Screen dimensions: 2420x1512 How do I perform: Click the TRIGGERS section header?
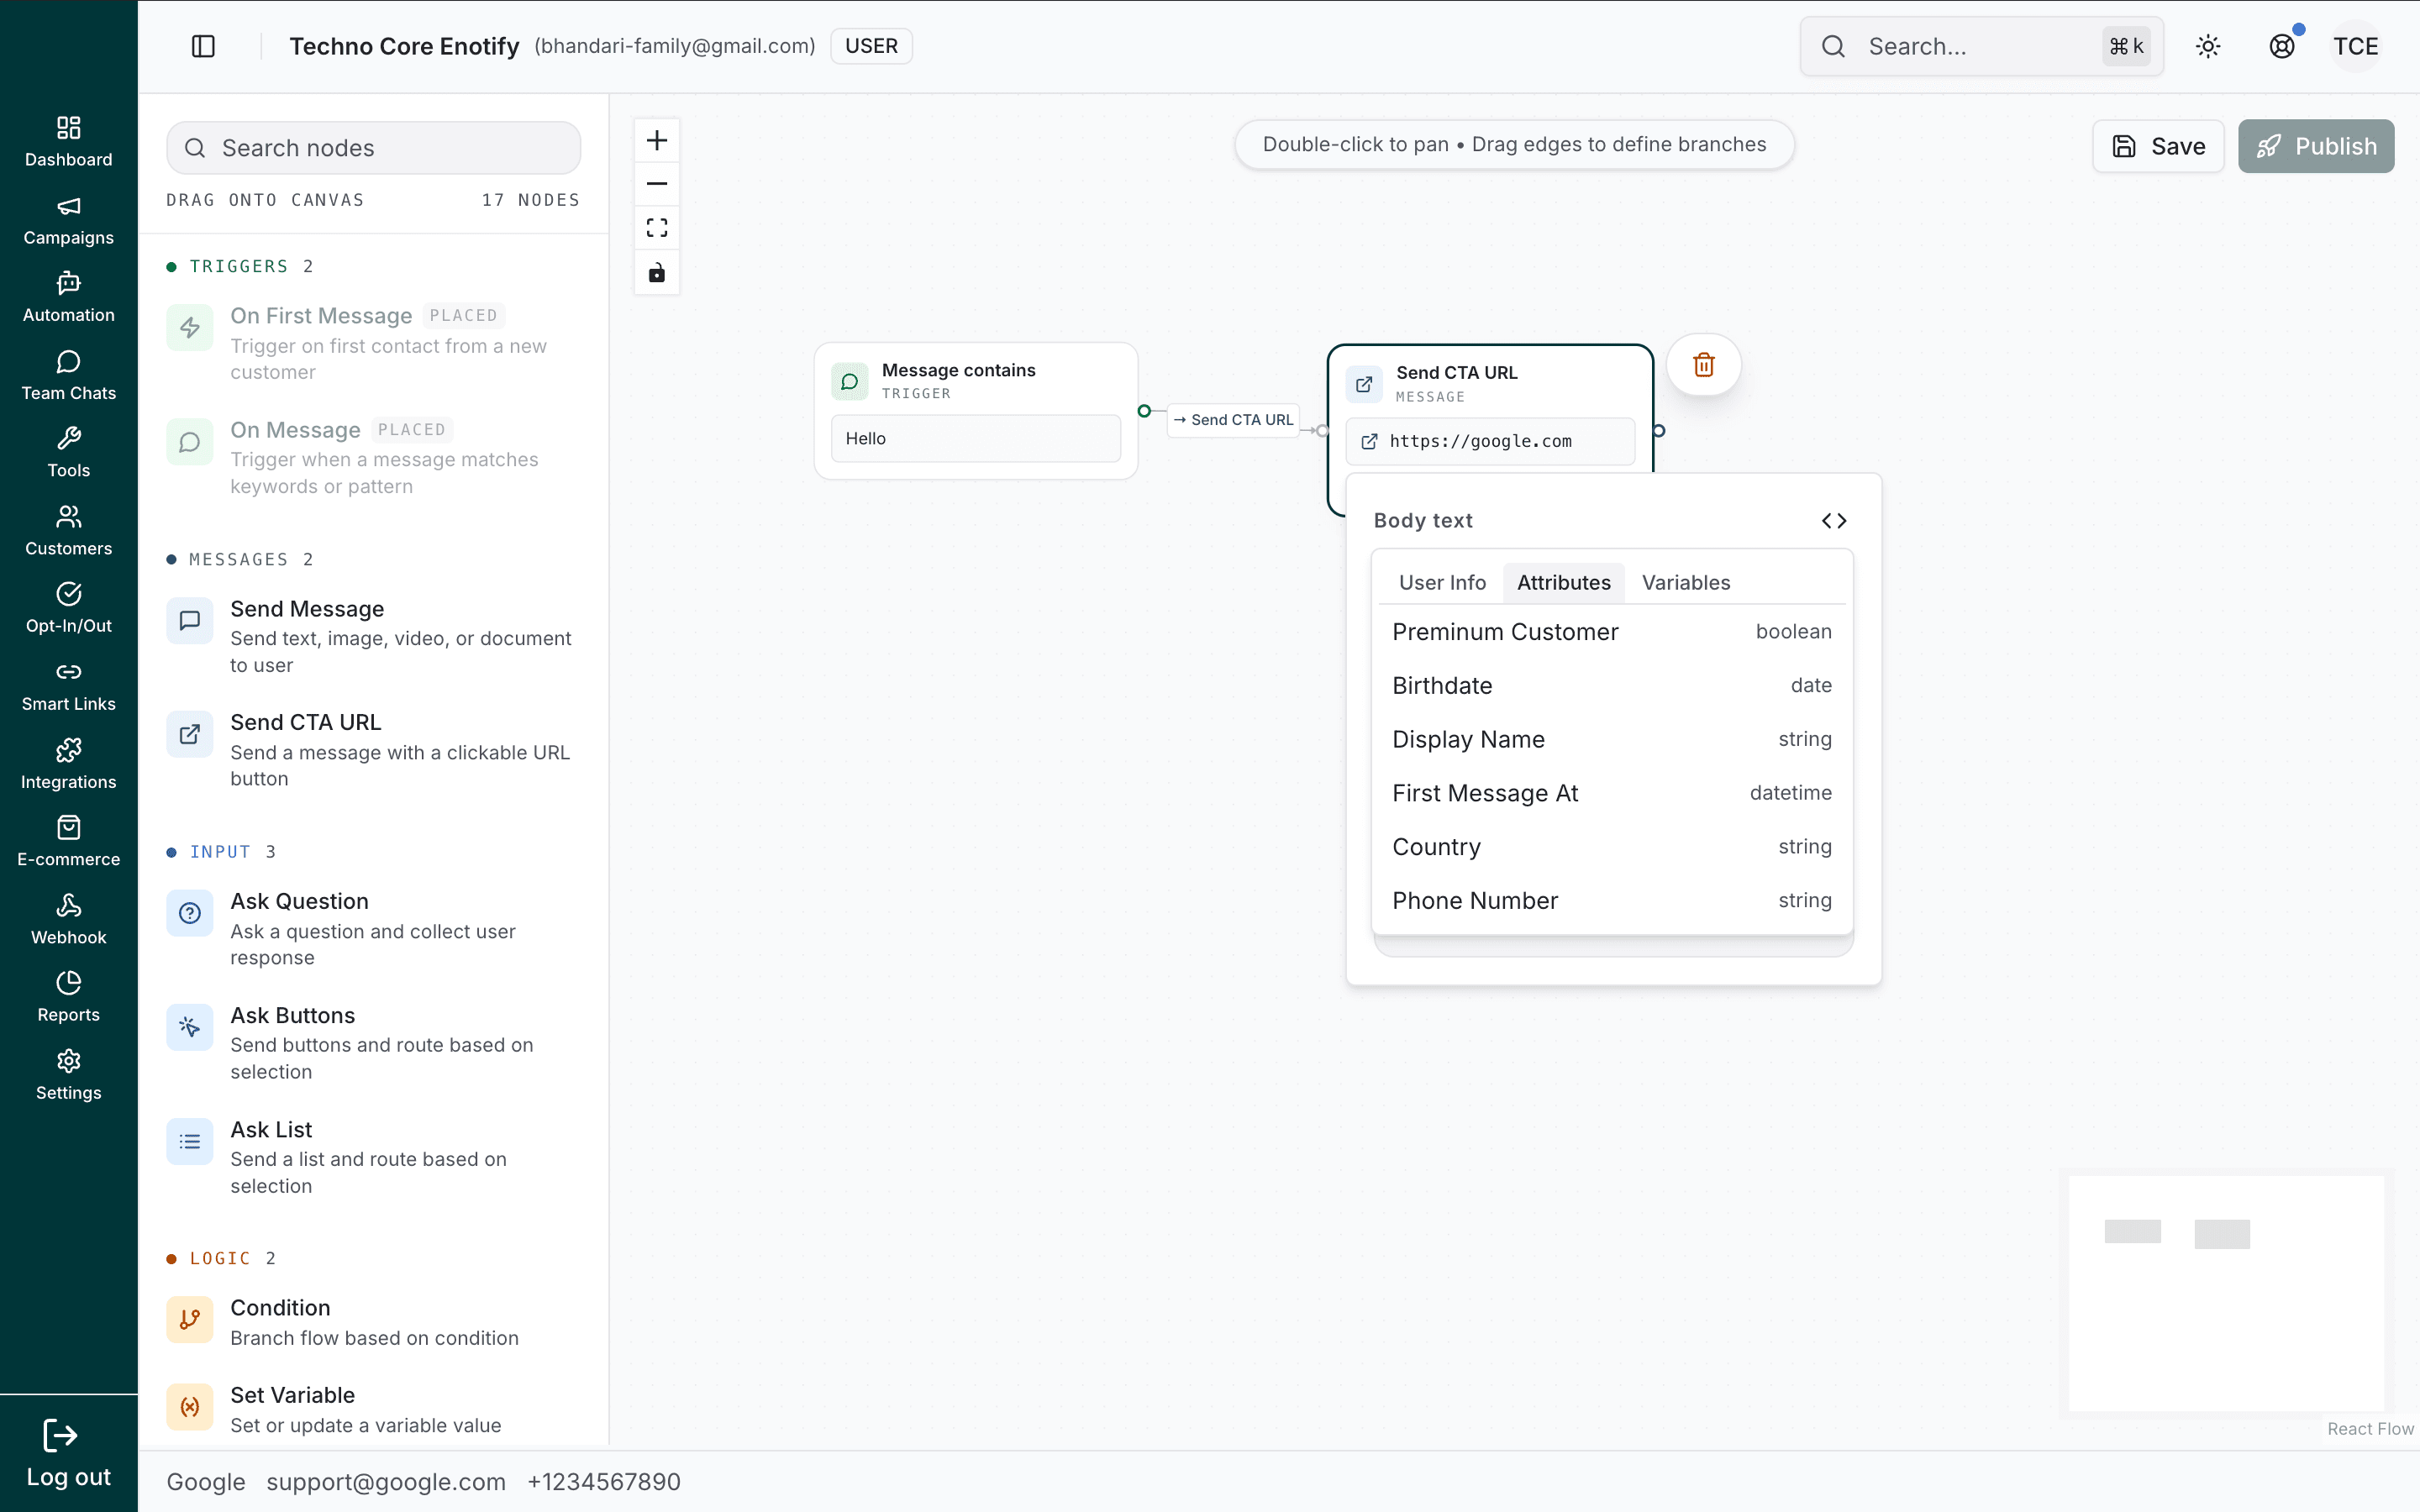coord(240,266)
